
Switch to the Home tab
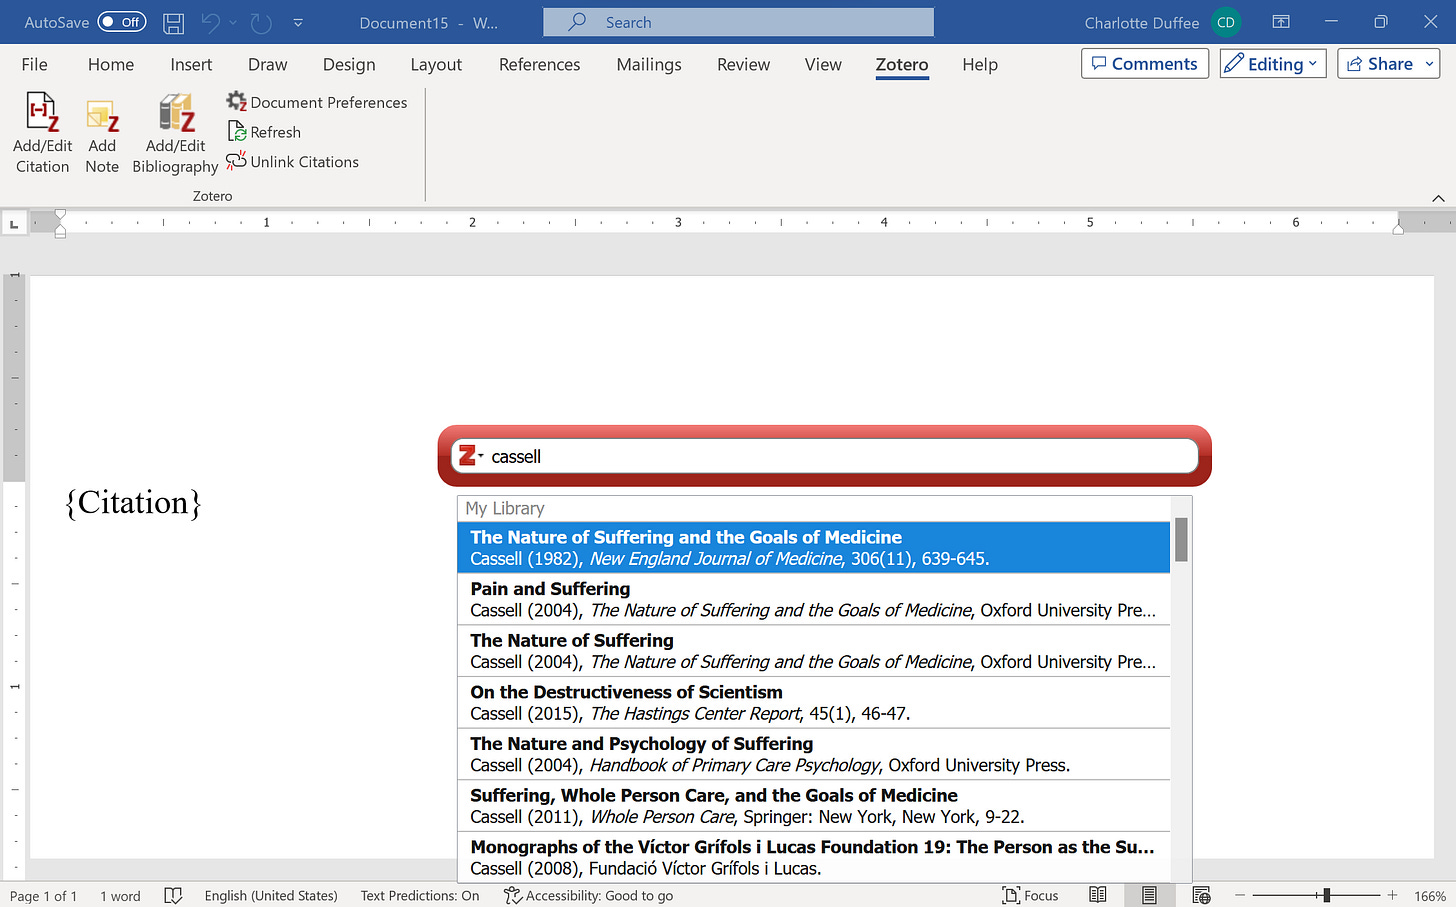tap(111, 64)
